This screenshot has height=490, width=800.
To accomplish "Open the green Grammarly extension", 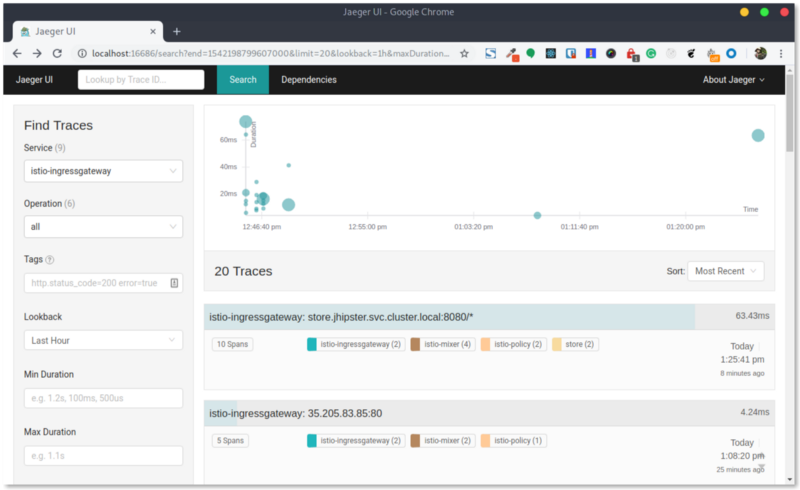I will point(651,53).
